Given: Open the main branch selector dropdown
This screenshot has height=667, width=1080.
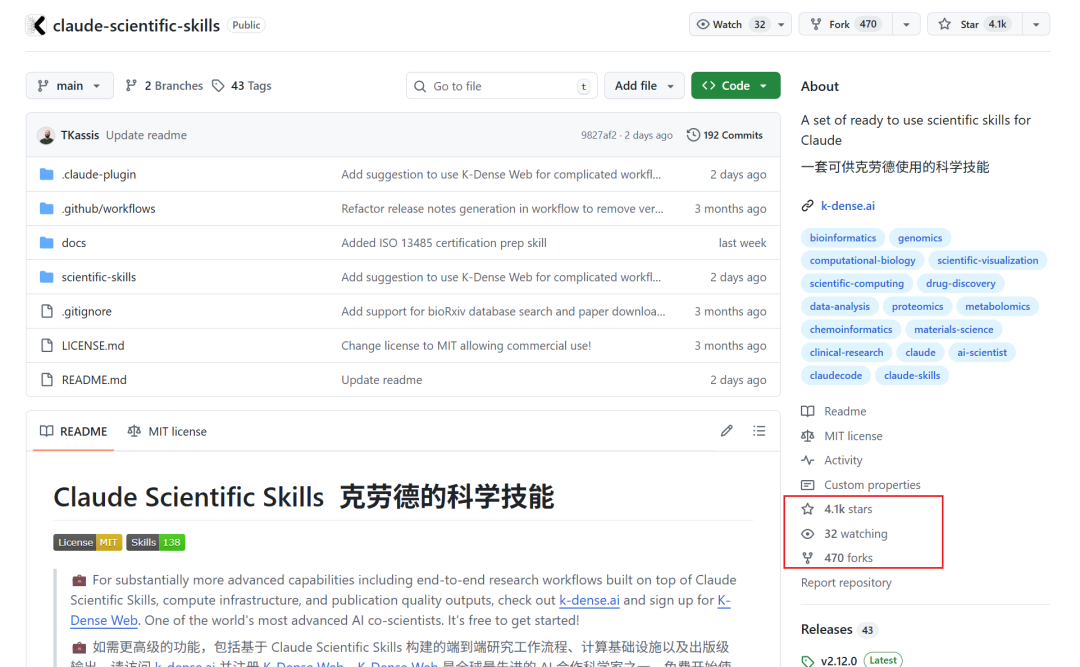Looking at the screenshot, I should click(x=70, y=85).
